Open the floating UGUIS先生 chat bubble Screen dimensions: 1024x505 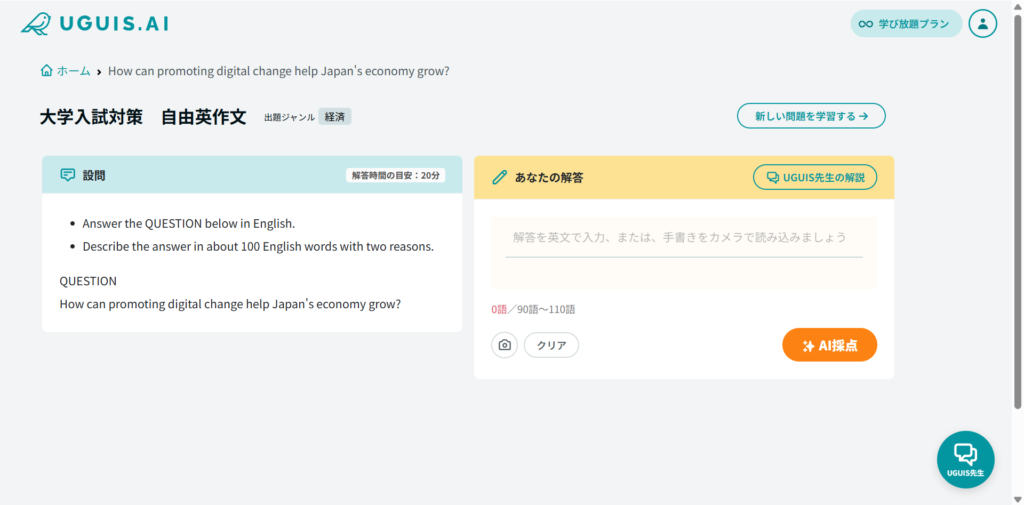pyautogui.click(x=965, y=459)
